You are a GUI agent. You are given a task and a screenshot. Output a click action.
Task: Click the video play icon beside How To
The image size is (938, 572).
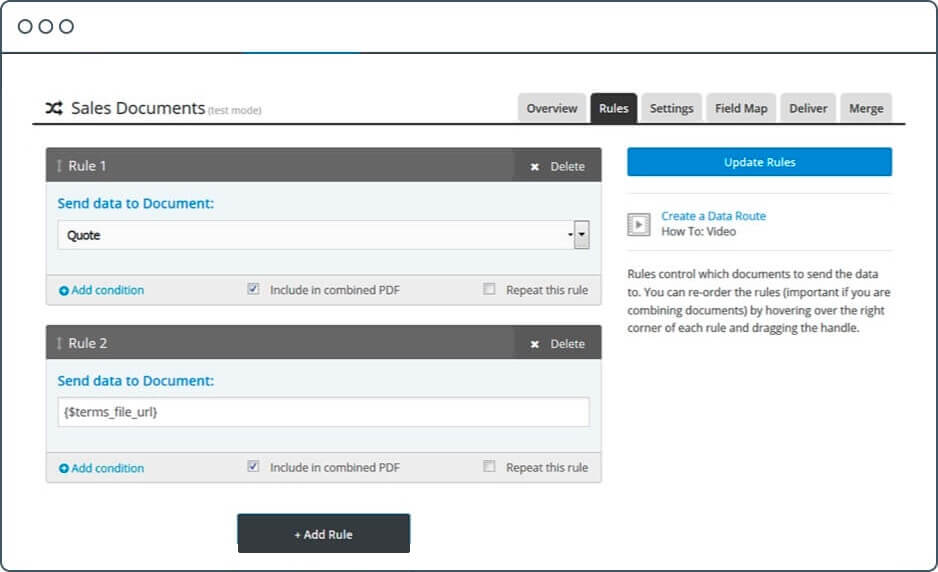click(638, 224)
